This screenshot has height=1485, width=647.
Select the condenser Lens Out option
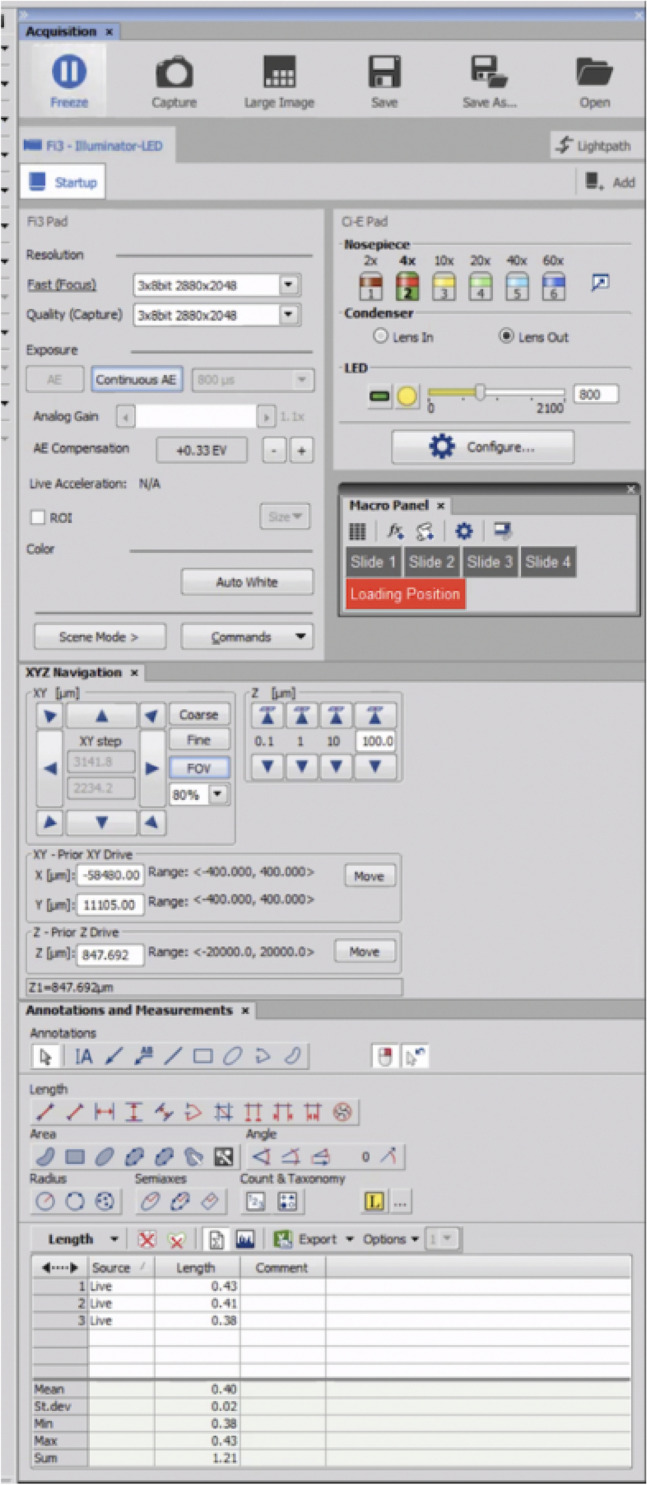tap(506, 337)
